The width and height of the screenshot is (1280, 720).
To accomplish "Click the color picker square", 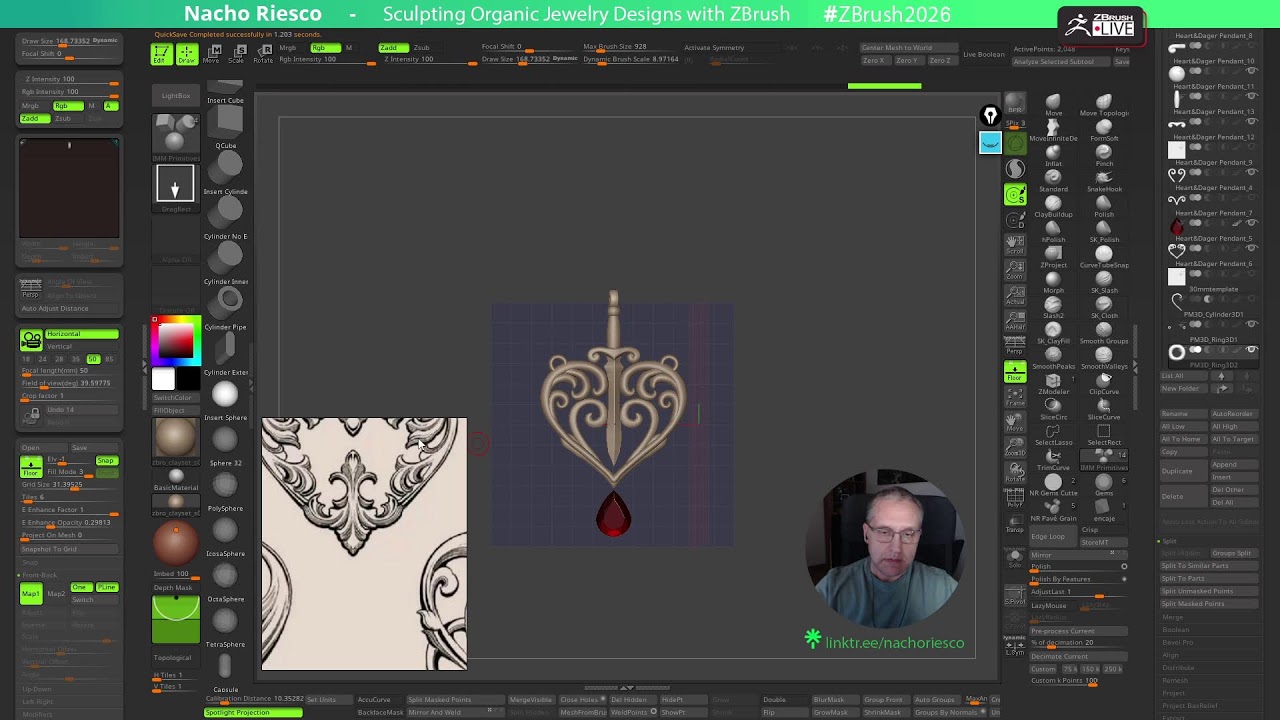I will point(176,340).
